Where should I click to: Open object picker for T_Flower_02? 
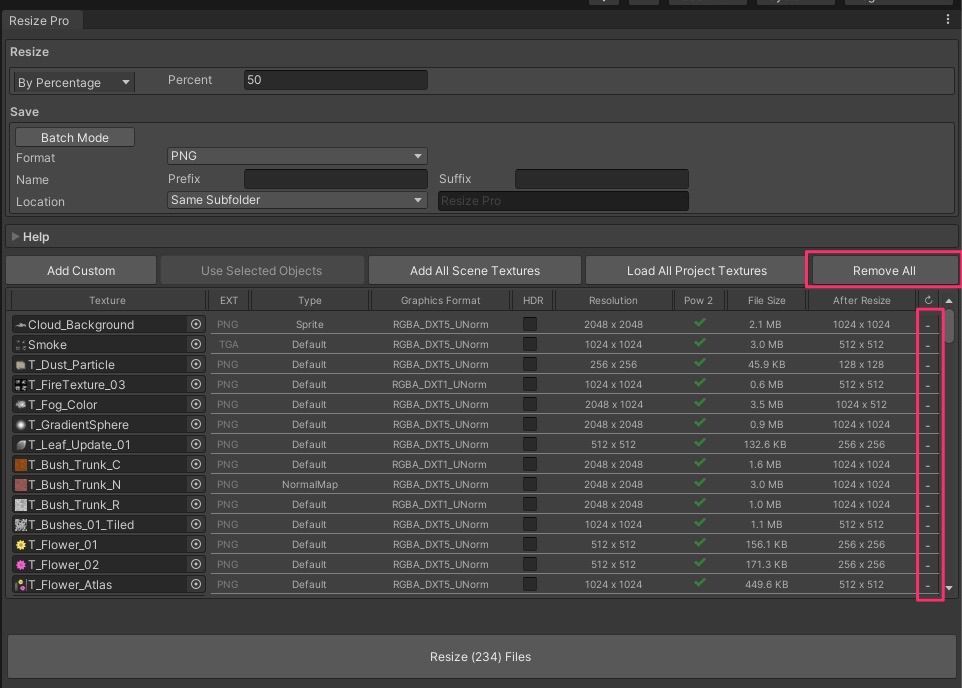click(x=196, y=565)
